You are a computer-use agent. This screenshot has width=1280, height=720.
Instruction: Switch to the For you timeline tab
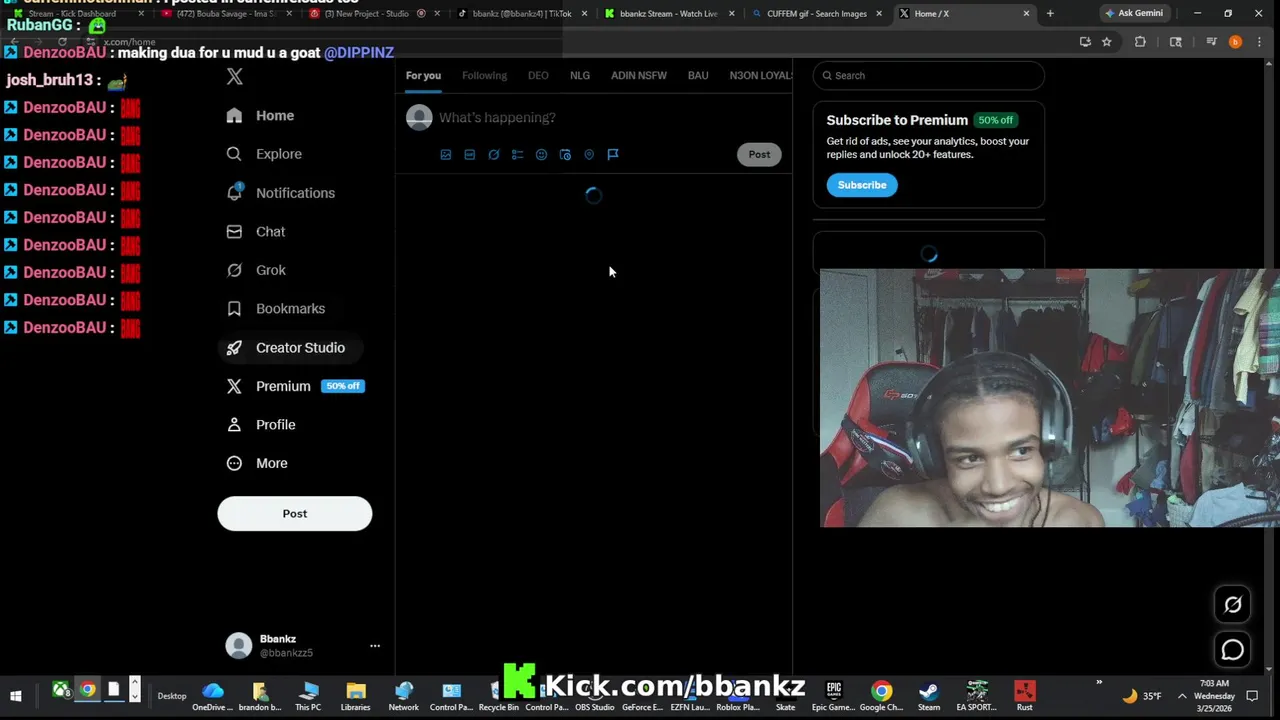tap(423, 75)
